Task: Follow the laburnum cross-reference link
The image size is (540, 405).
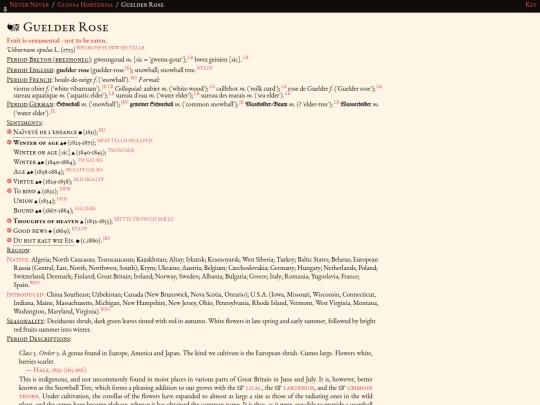Action: 299,388
